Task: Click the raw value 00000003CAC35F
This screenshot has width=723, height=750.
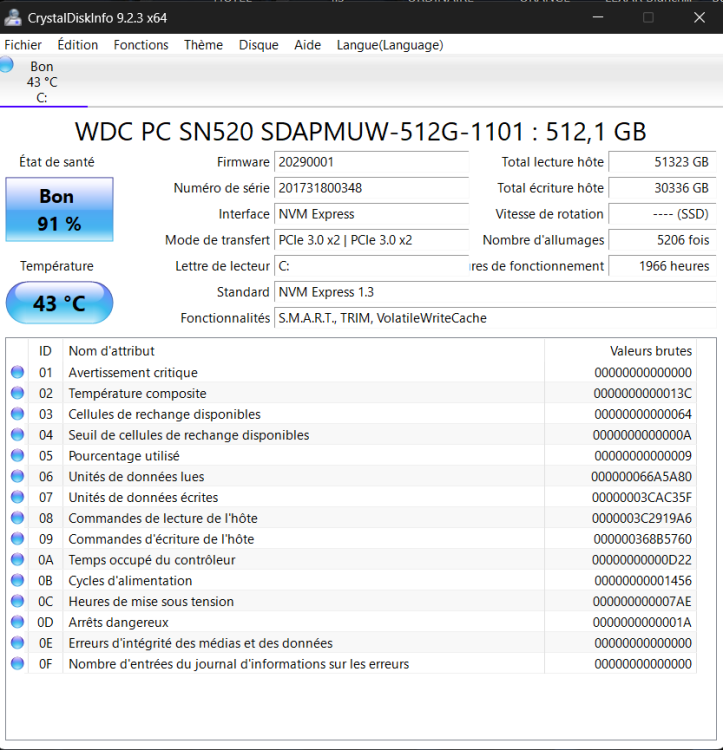Action: coord(642,497)
